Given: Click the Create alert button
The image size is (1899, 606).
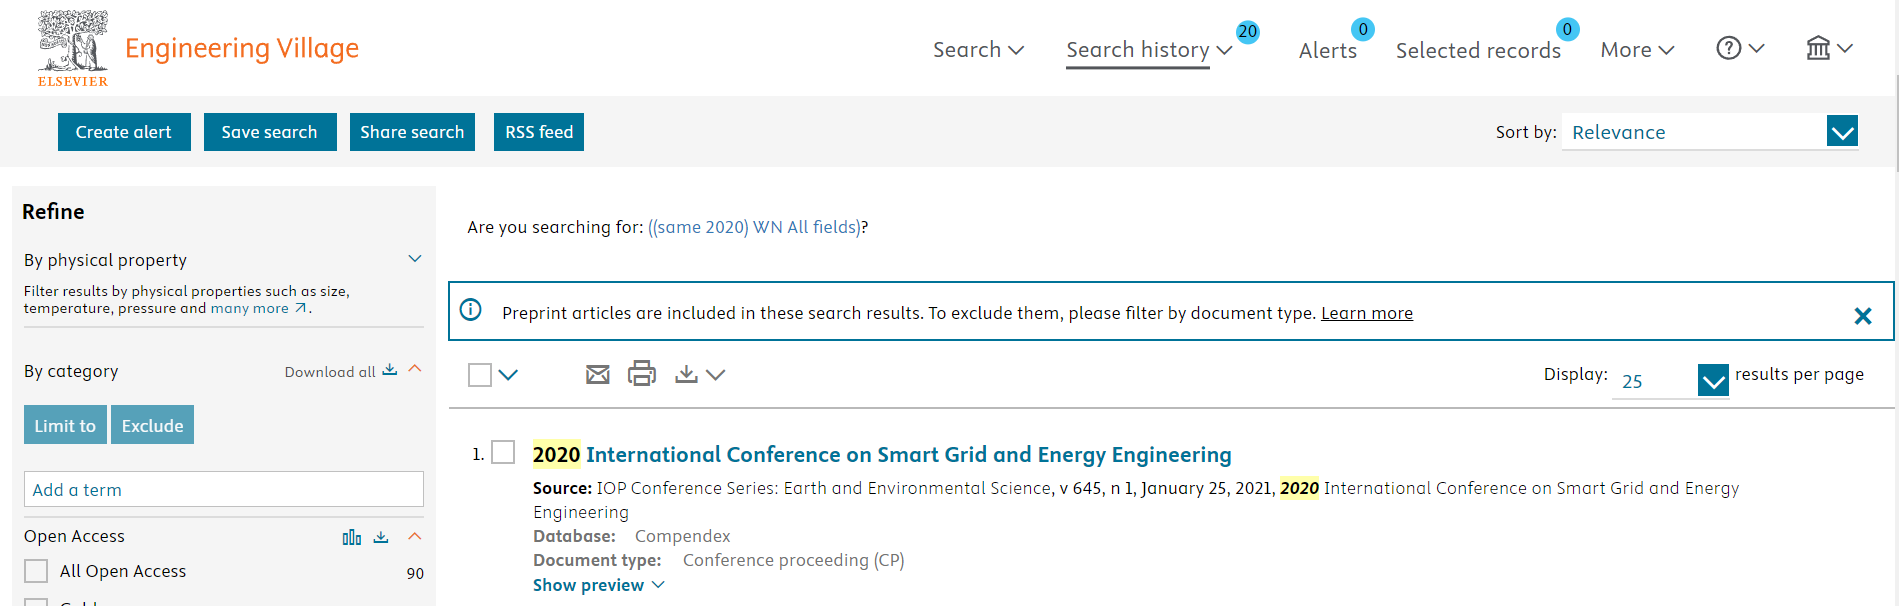Looking at the screenshot, I should (124, 132).
